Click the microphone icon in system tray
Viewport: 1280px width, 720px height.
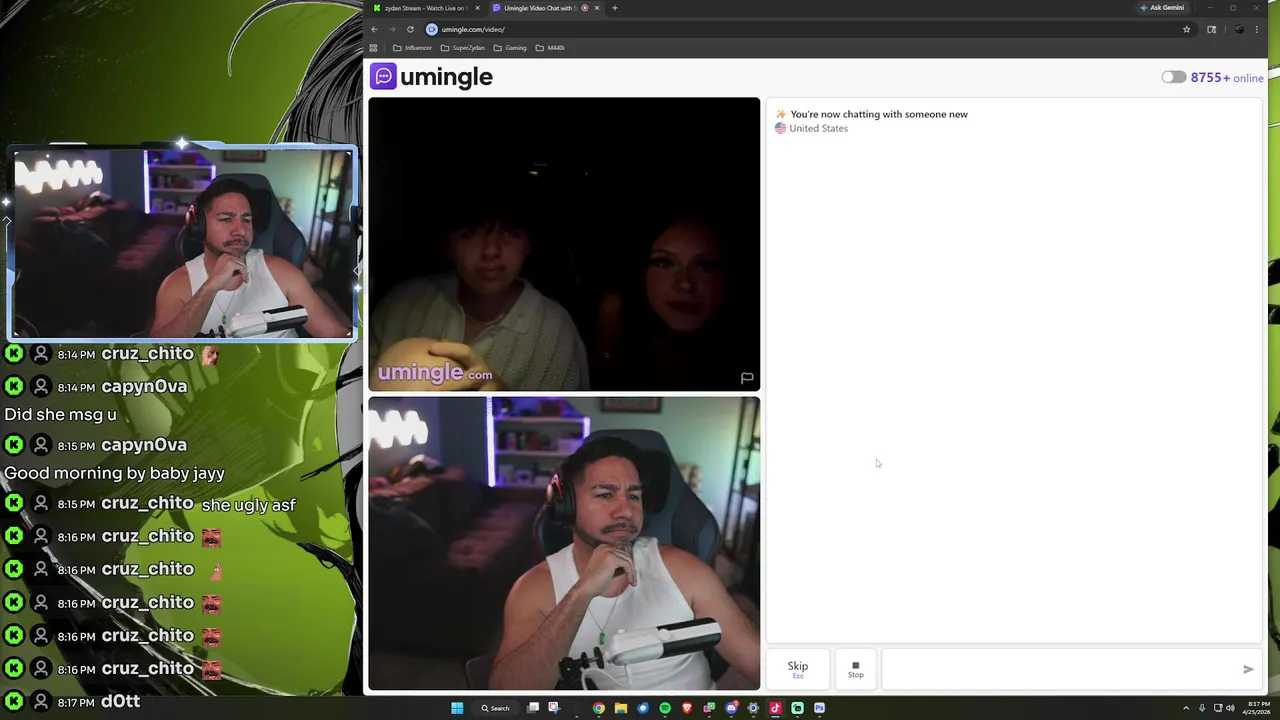pyautogui.click(x=1202, y=708)
